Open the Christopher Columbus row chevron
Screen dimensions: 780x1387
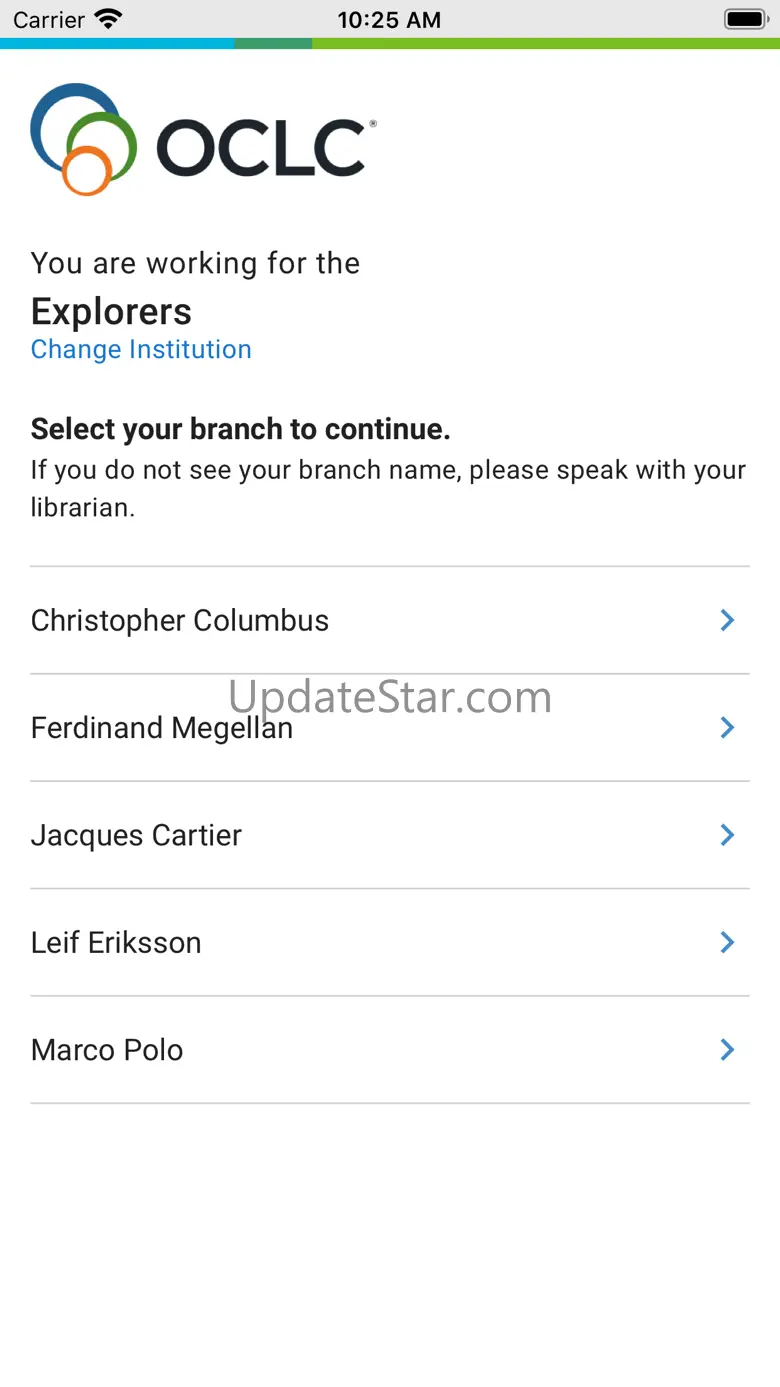point(728,621)
